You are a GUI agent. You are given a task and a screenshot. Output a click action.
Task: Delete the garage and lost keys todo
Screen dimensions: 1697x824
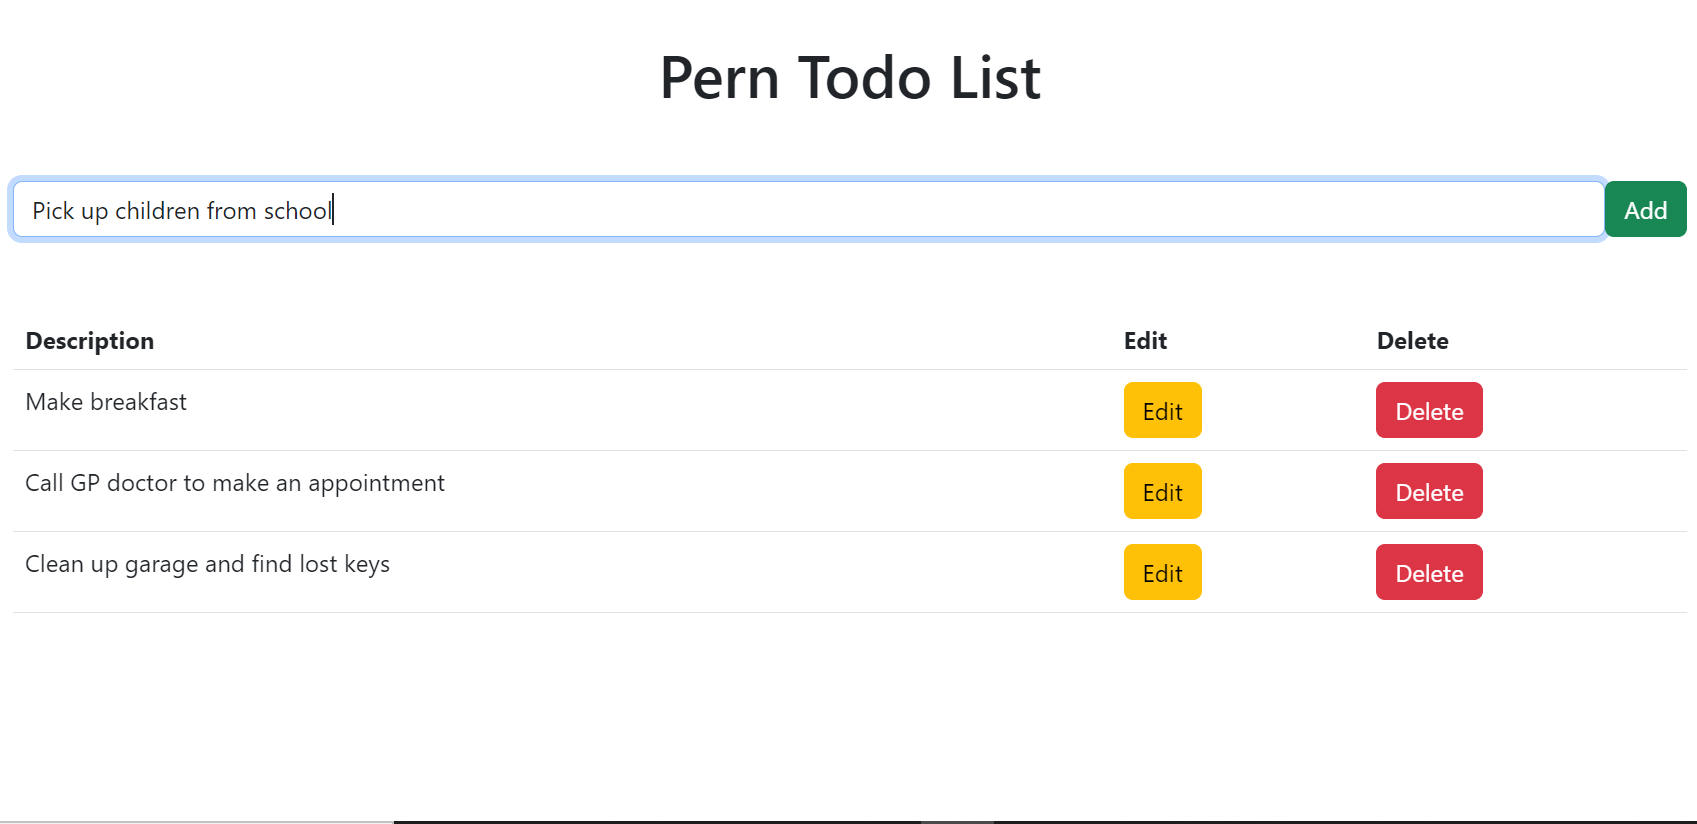point(1428,573)
